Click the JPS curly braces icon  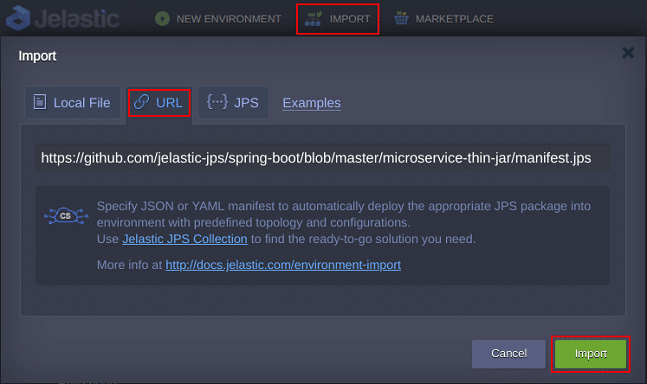217,101
